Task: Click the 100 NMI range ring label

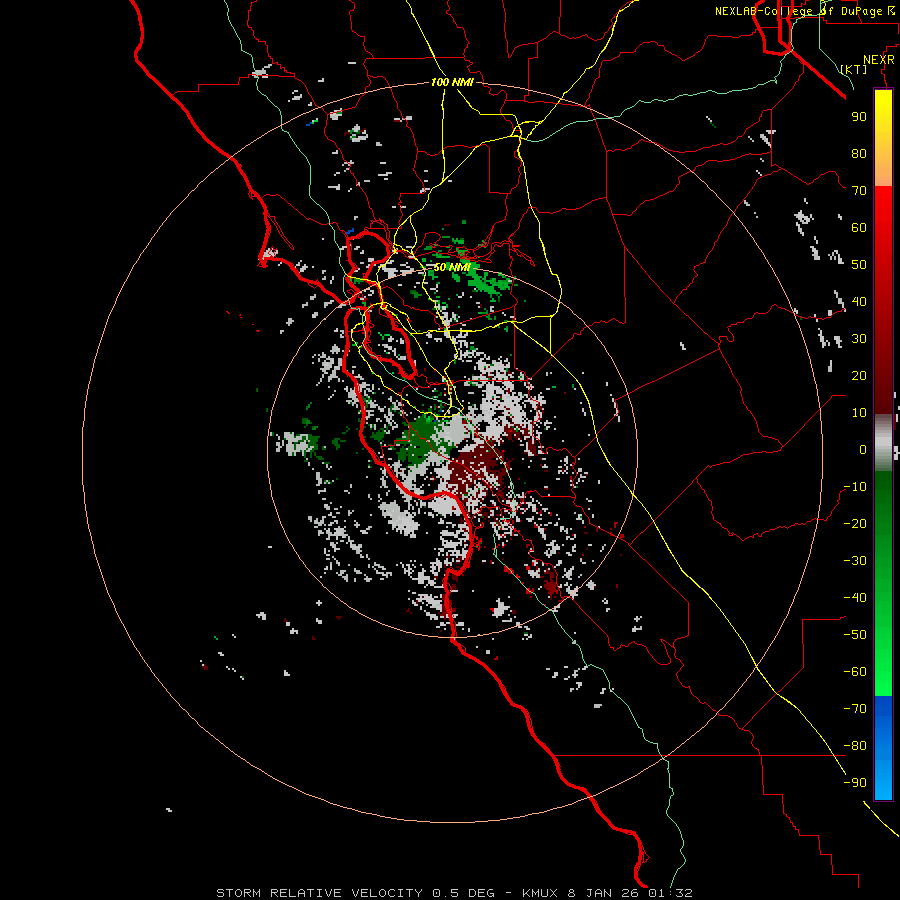Action: (x=452, y=82)
